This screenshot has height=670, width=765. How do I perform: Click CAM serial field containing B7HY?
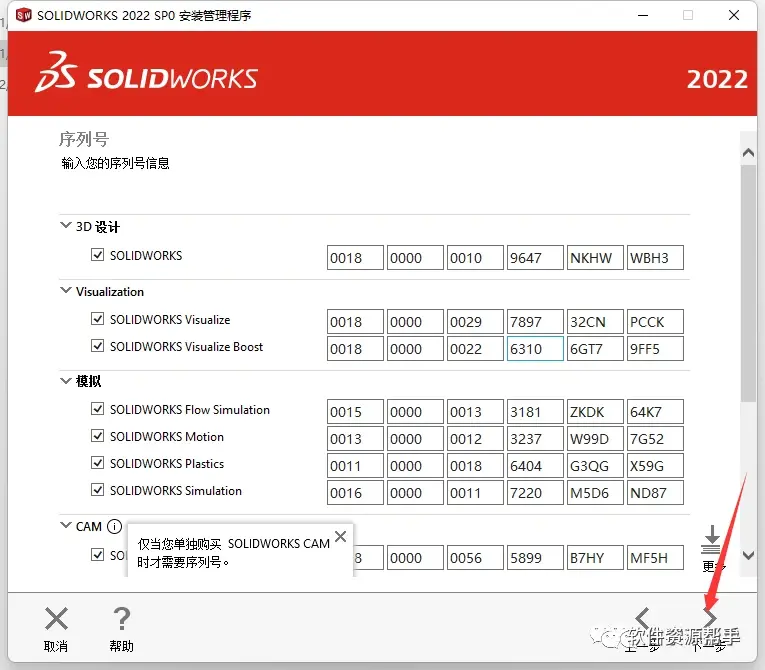click(x=595, y=558)
